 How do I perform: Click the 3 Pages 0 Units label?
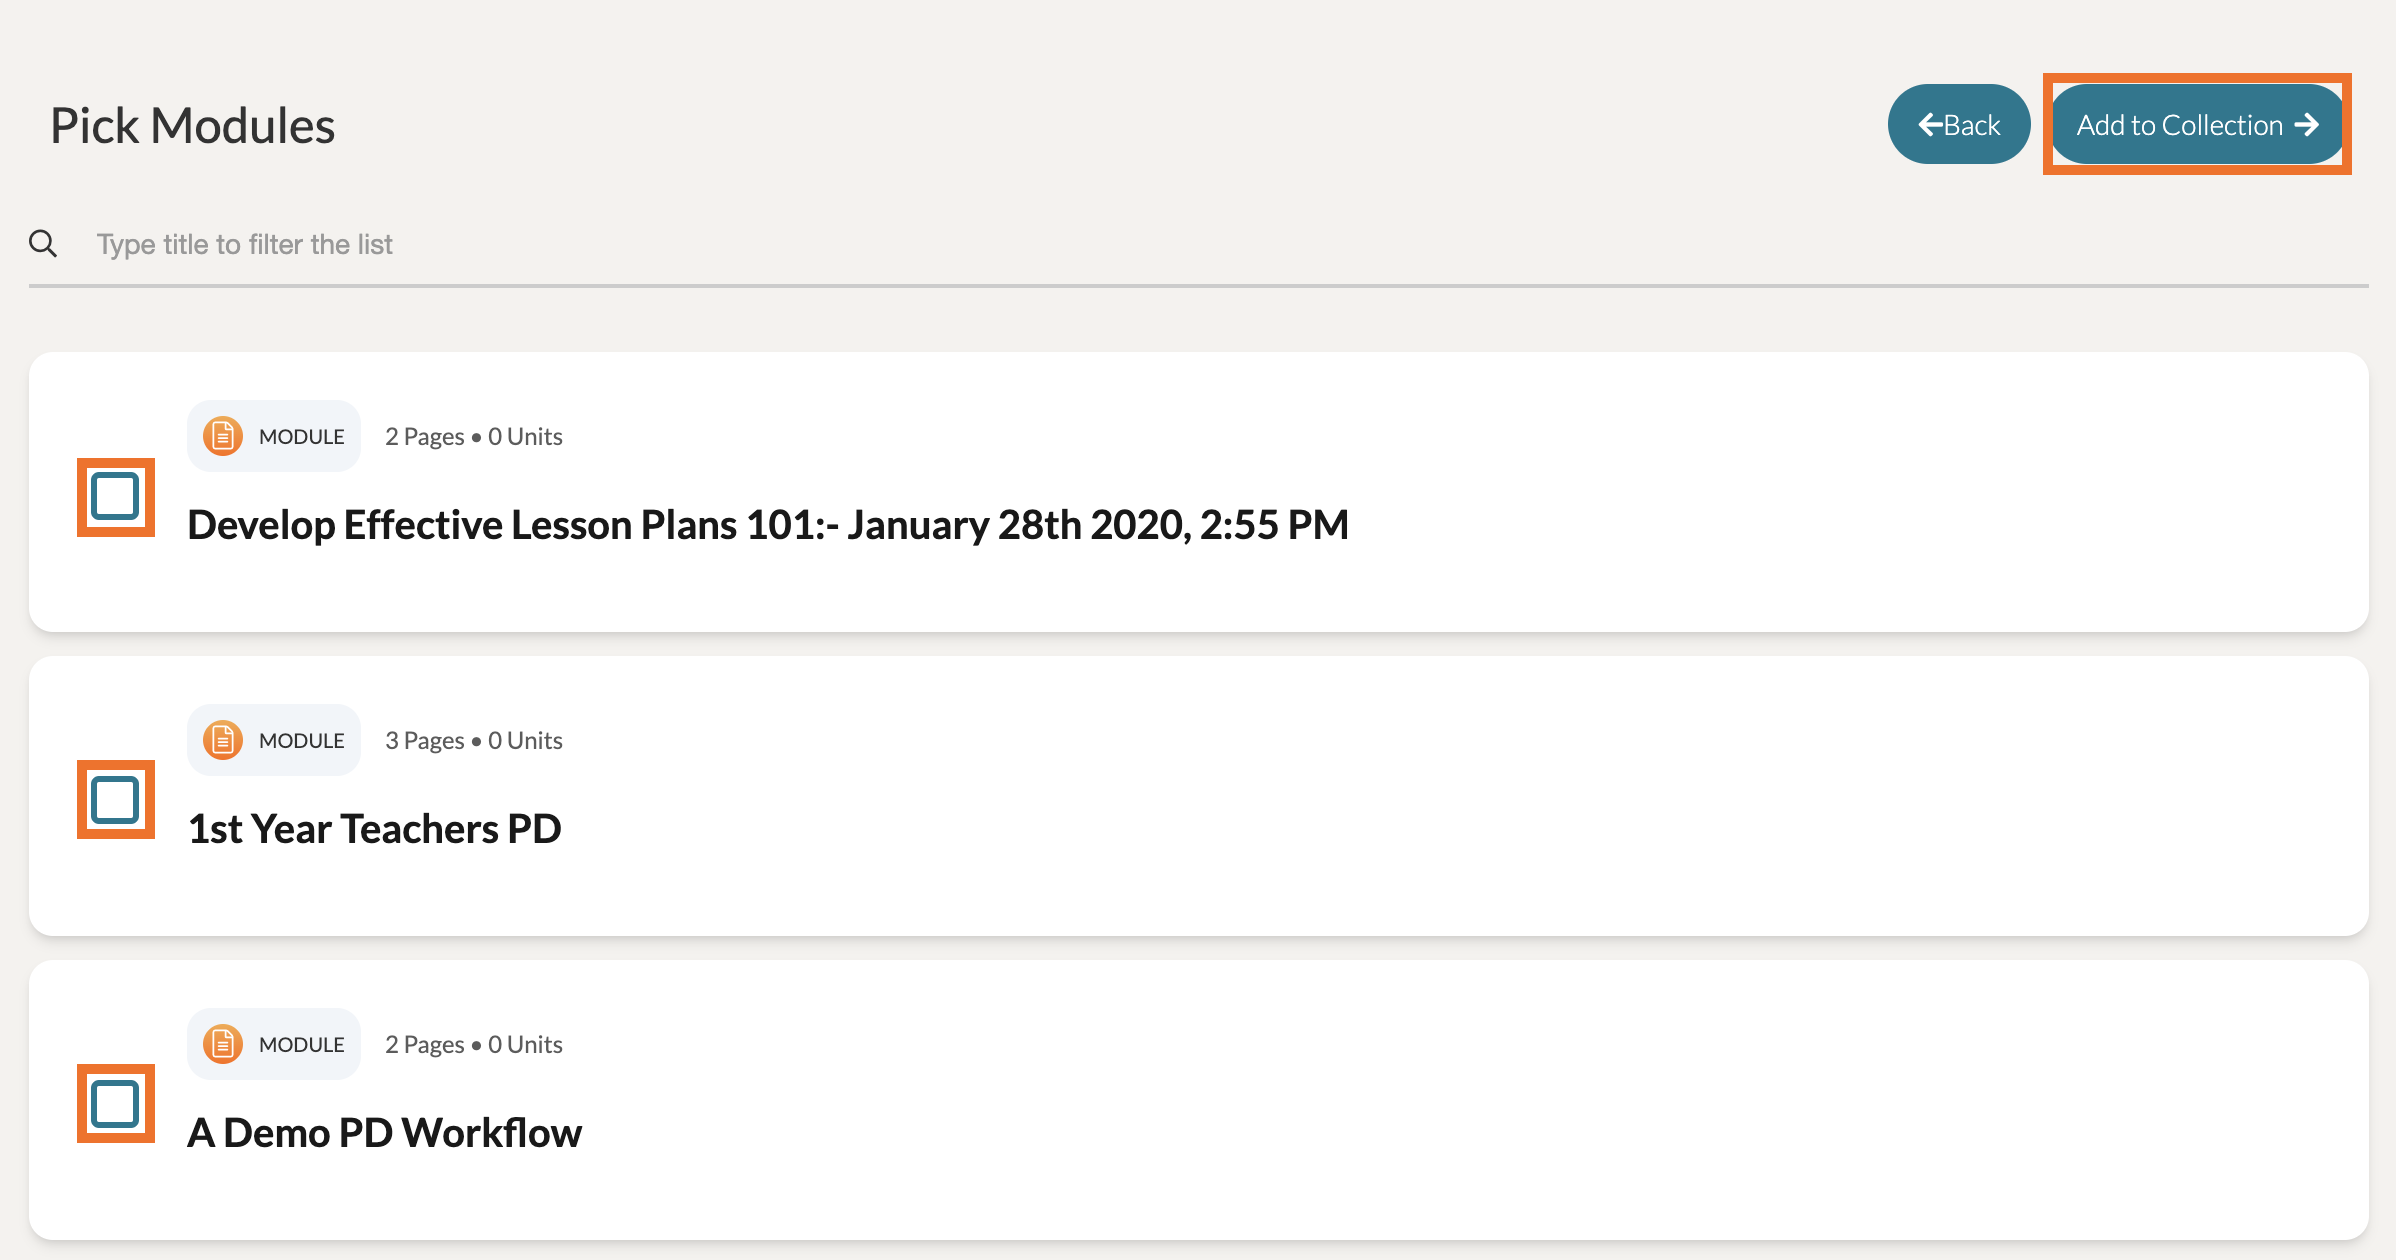click(x=474, y=741)
